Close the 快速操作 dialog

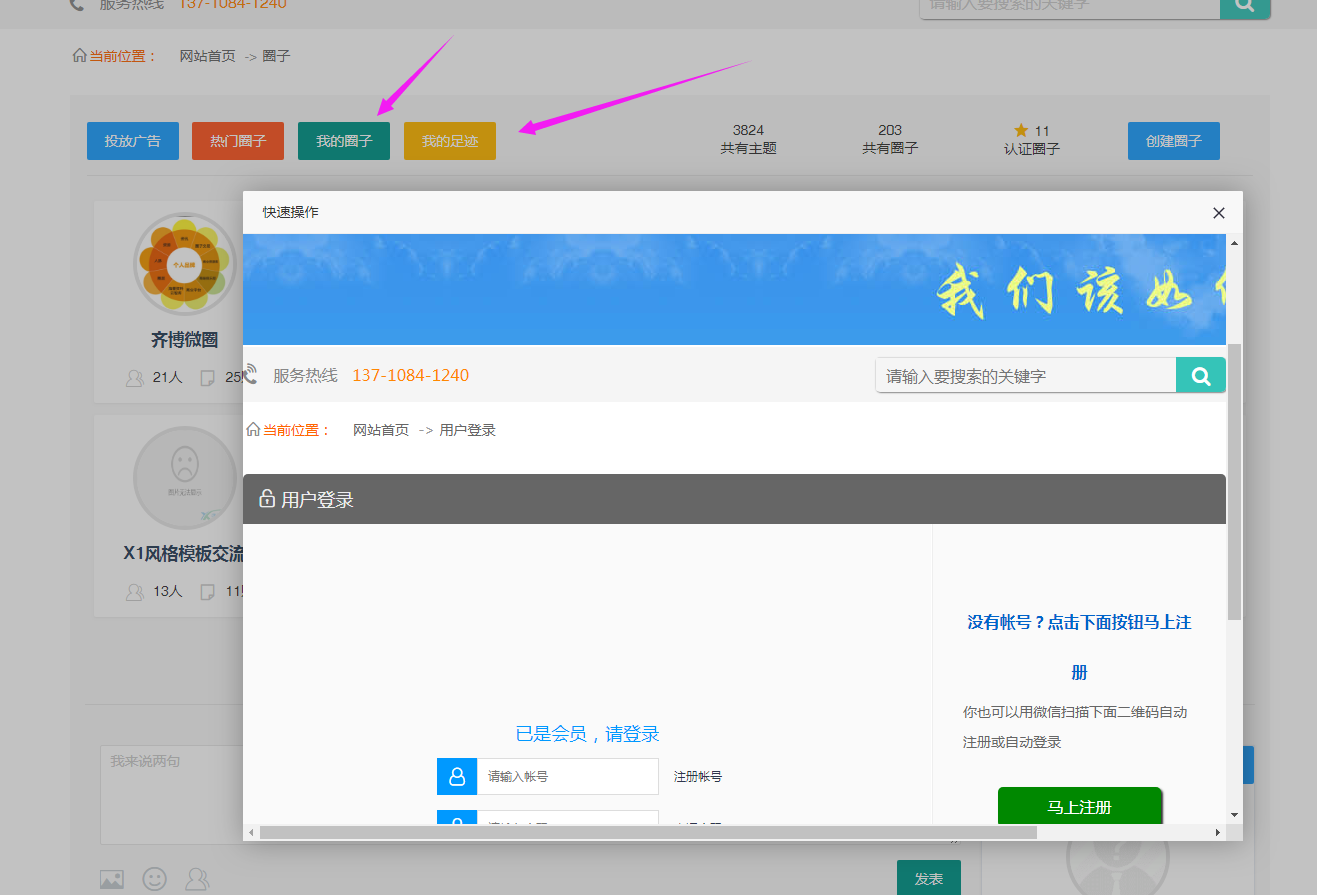[1218, 213]
